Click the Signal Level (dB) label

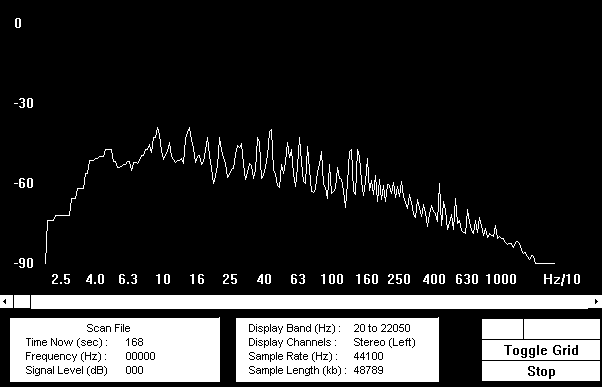point(66,370)
